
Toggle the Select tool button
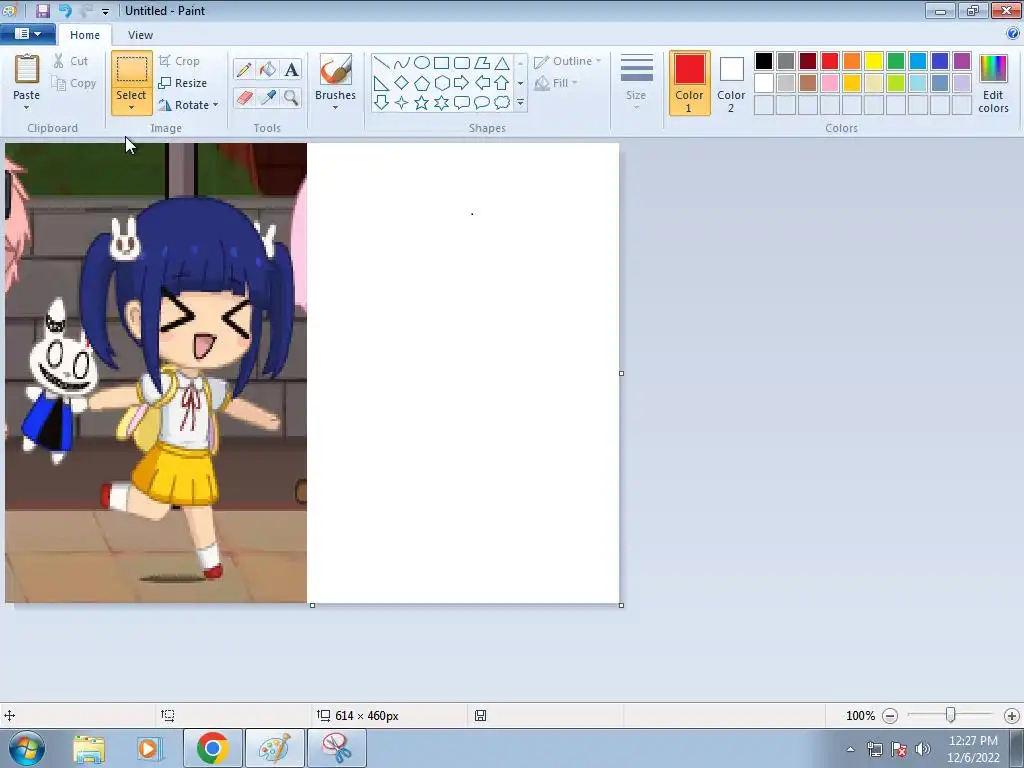(131, 71)
